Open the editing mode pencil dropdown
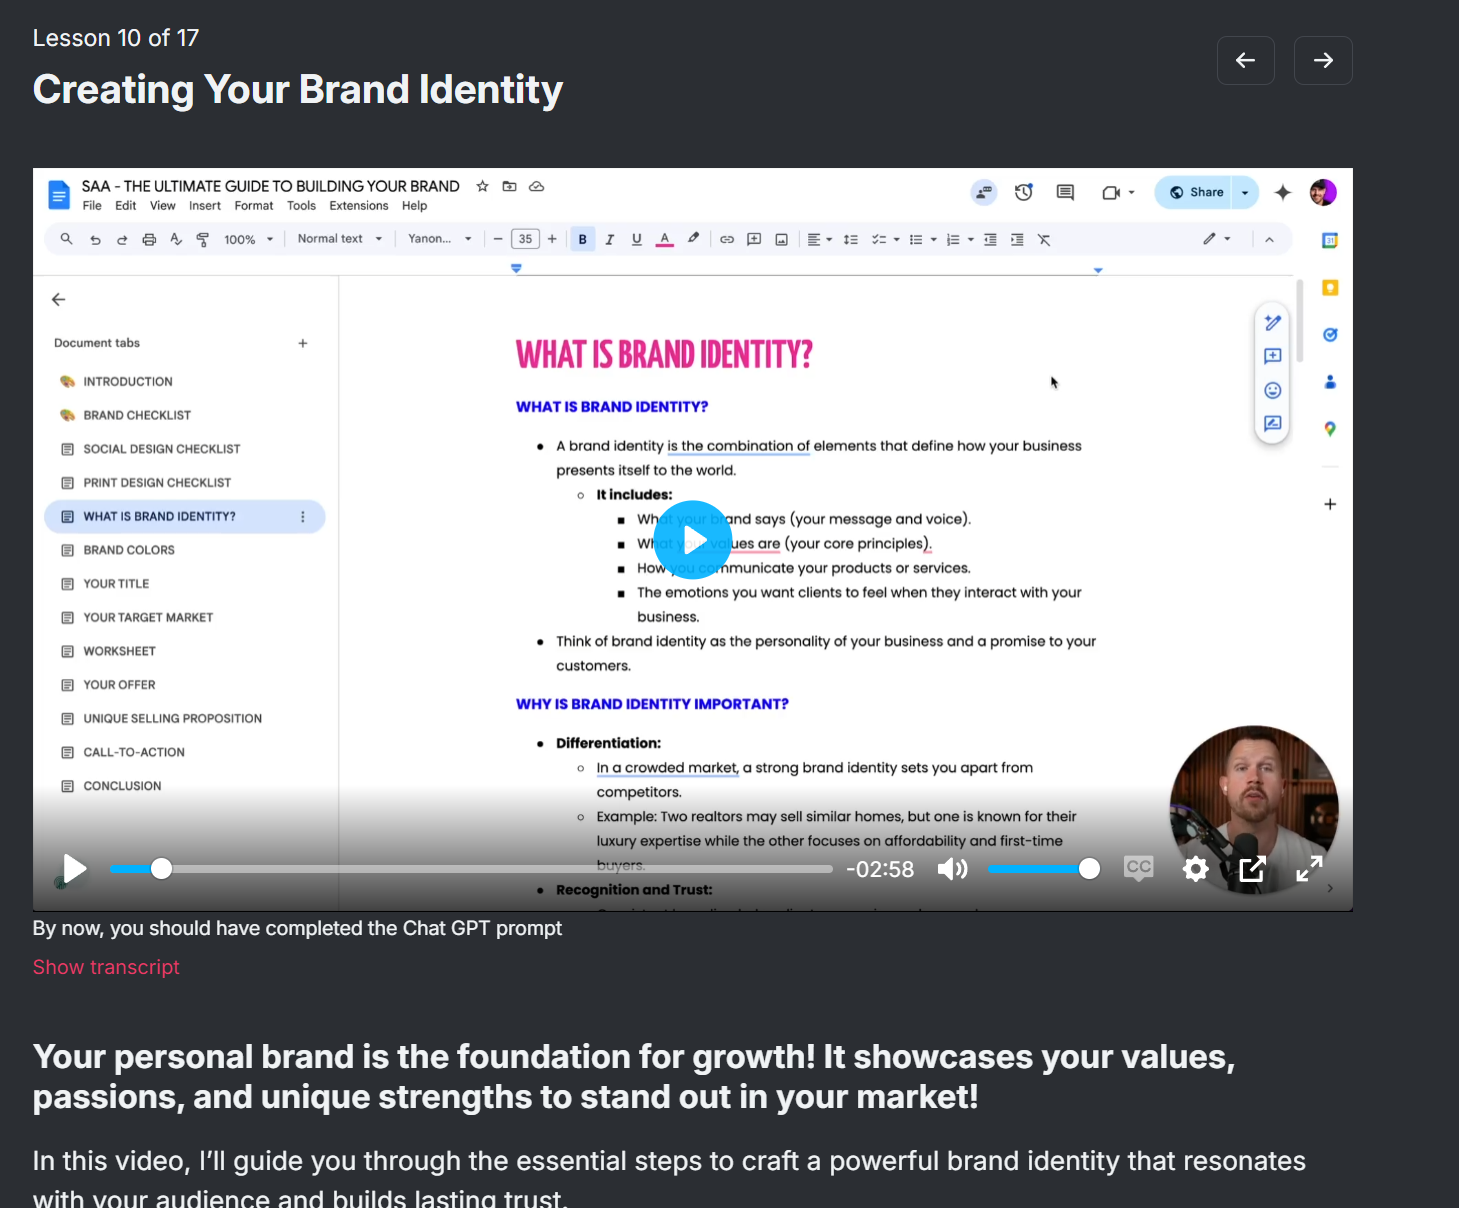Image resolution: width=1459 pixels, height=1208 pixels. click(x=1216, y=239)
